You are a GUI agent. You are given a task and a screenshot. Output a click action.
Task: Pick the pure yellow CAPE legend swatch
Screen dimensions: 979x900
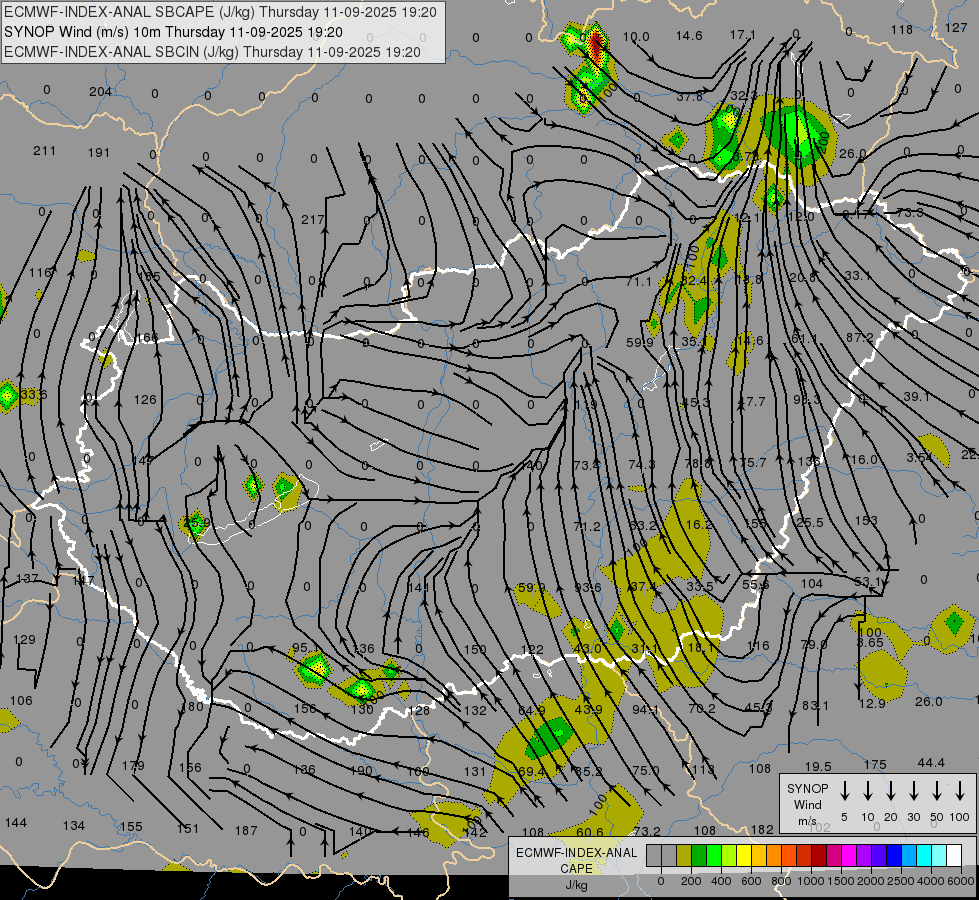tap(744, 856)
